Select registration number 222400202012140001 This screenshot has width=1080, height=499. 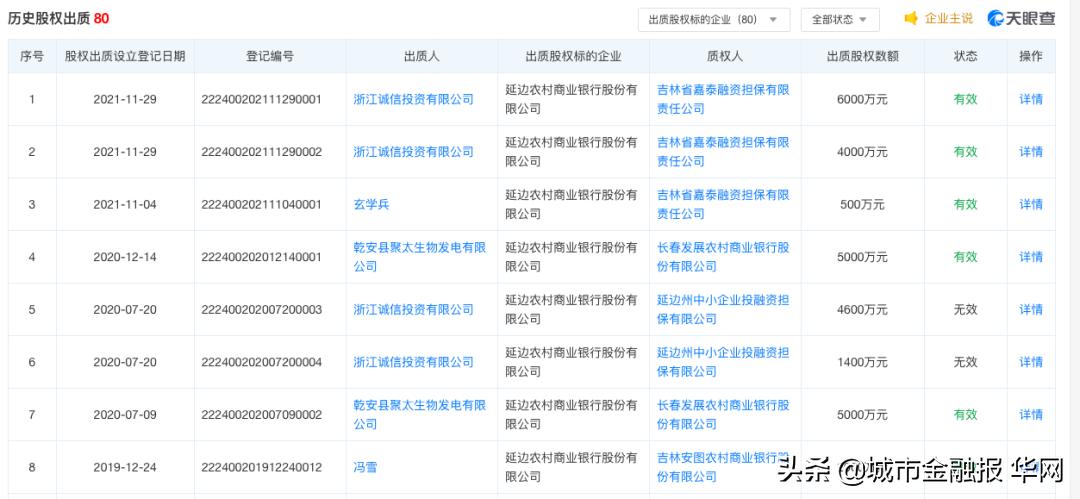pos(262,257)
